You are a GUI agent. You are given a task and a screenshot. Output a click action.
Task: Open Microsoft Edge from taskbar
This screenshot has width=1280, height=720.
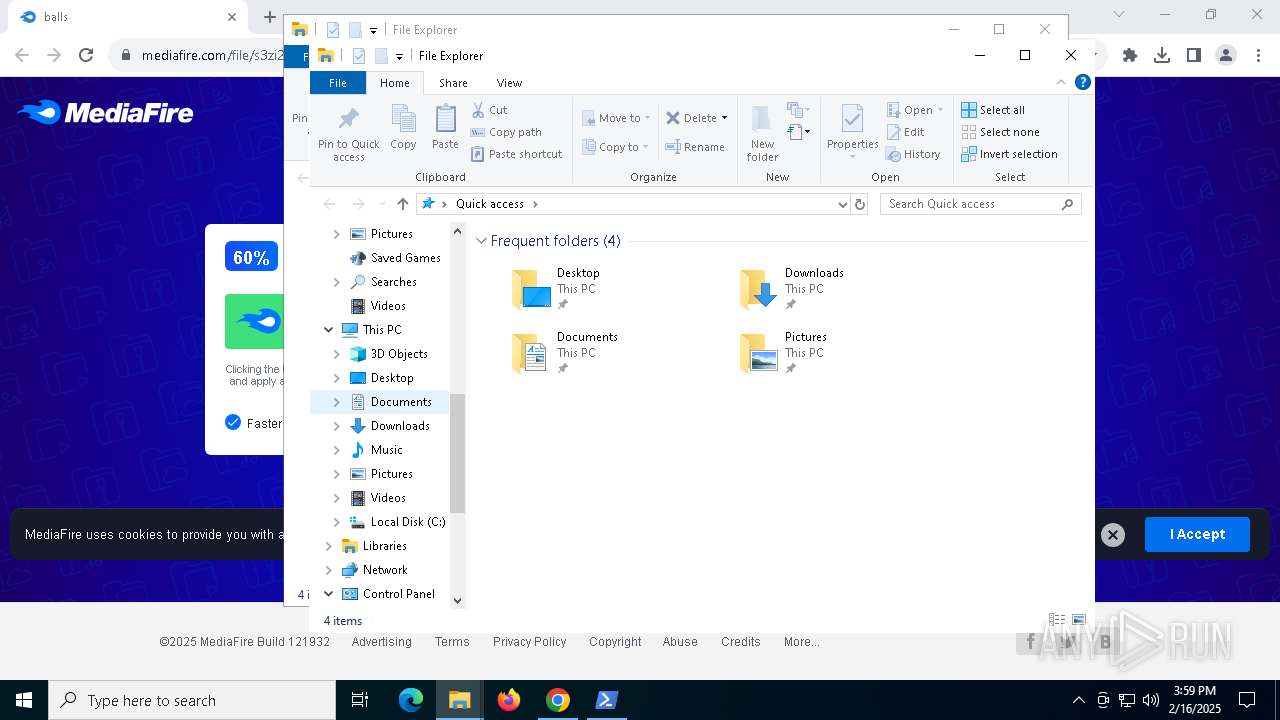pos(411,700)
